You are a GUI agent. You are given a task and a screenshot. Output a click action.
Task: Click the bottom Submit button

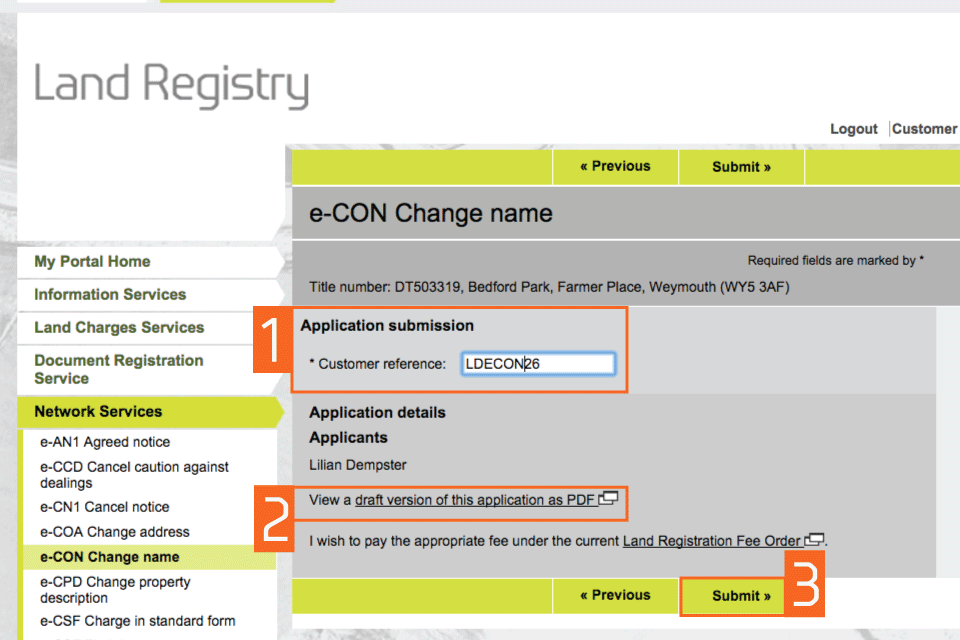point(741,596)
